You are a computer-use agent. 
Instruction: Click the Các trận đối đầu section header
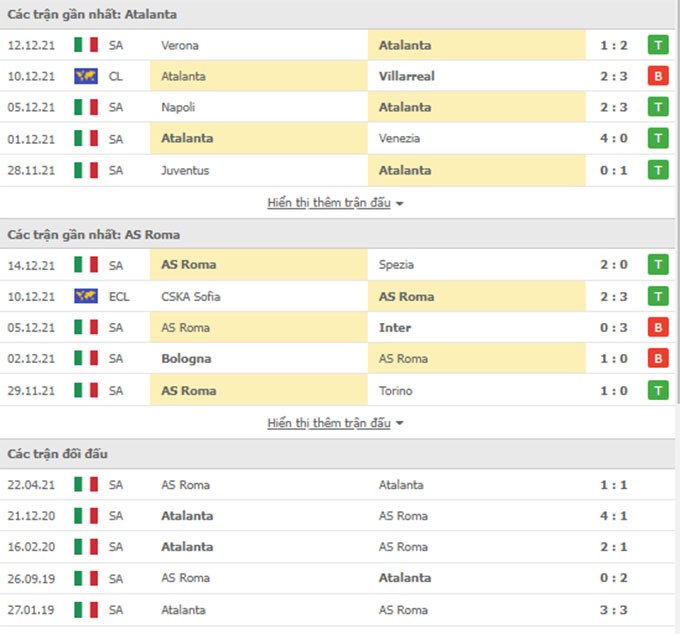[x=58, y=454]
